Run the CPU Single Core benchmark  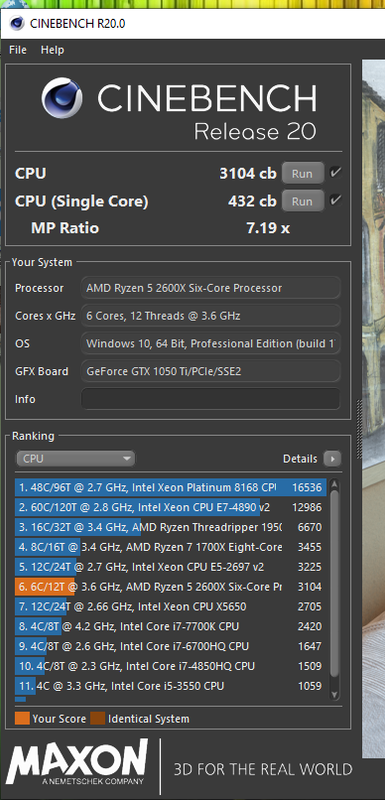pos(302,201)
